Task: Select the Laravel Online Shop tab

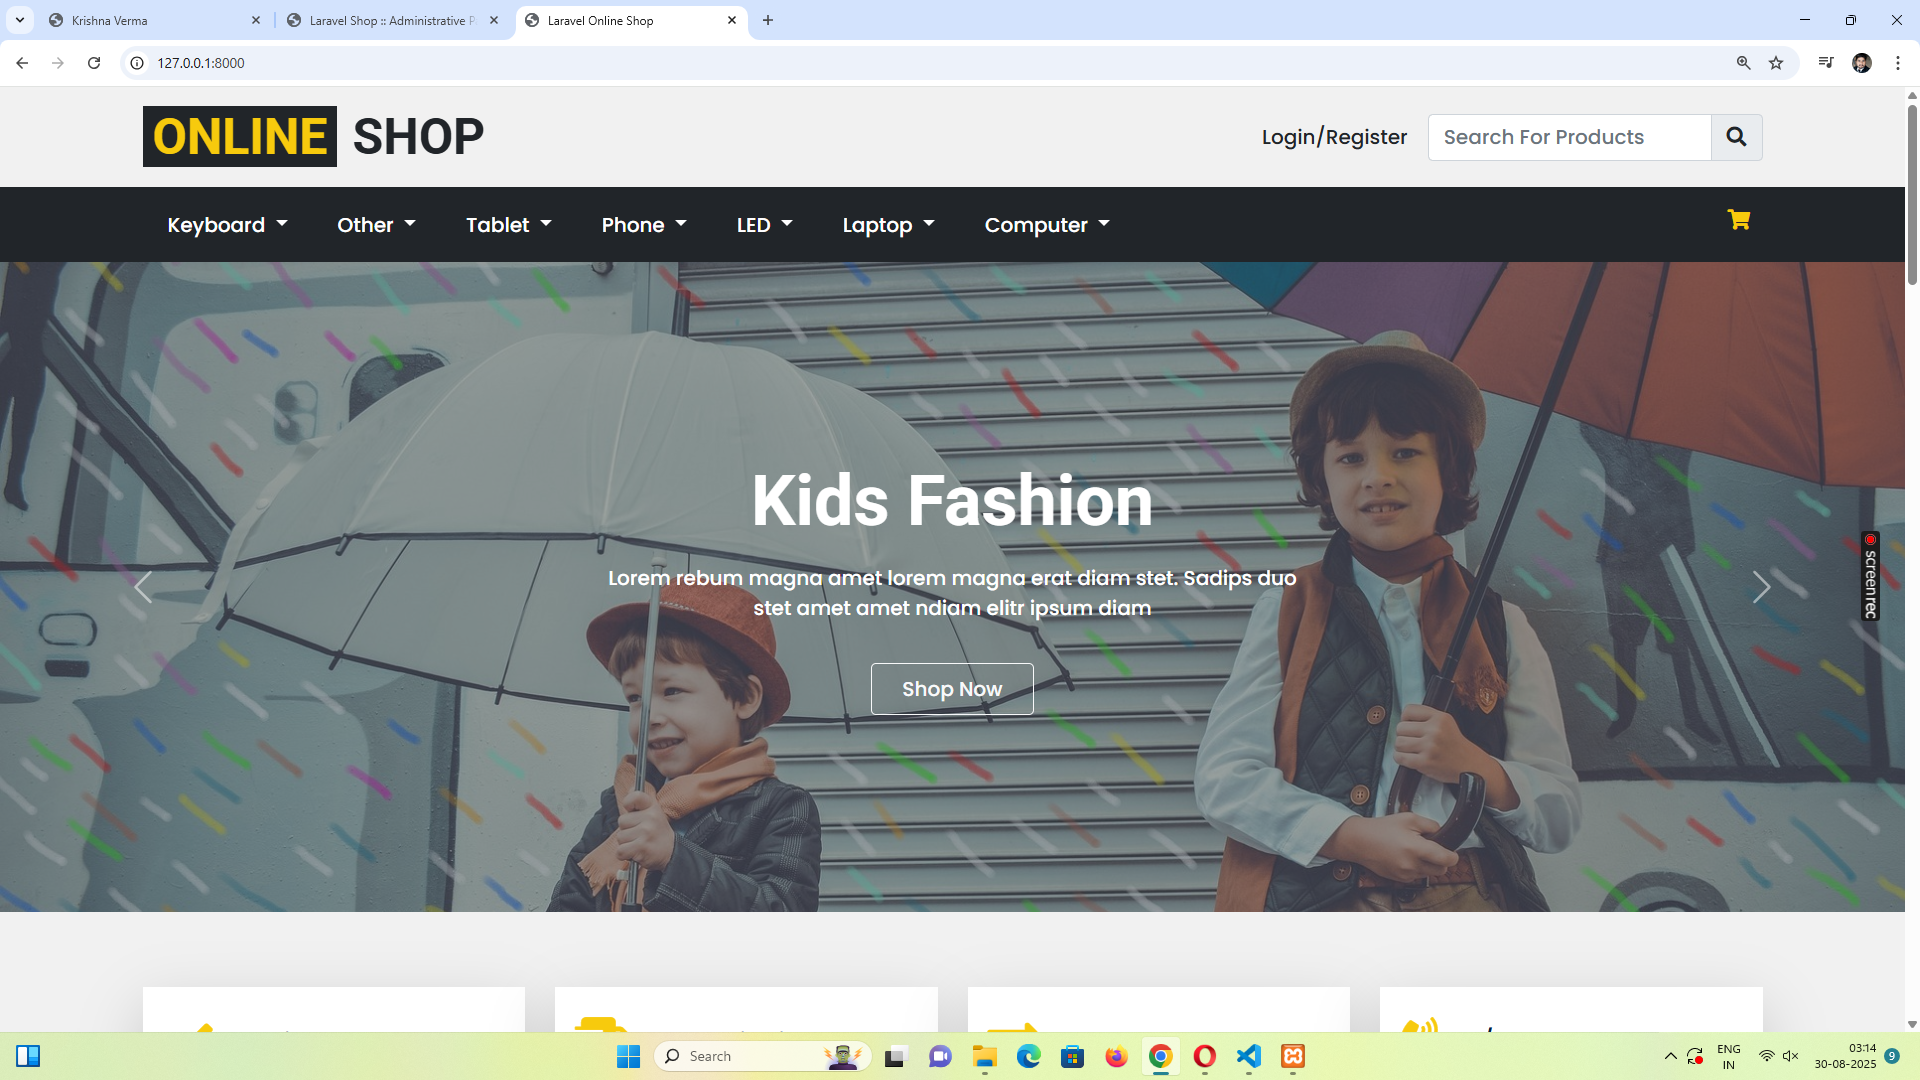Action: coord(631,20)
